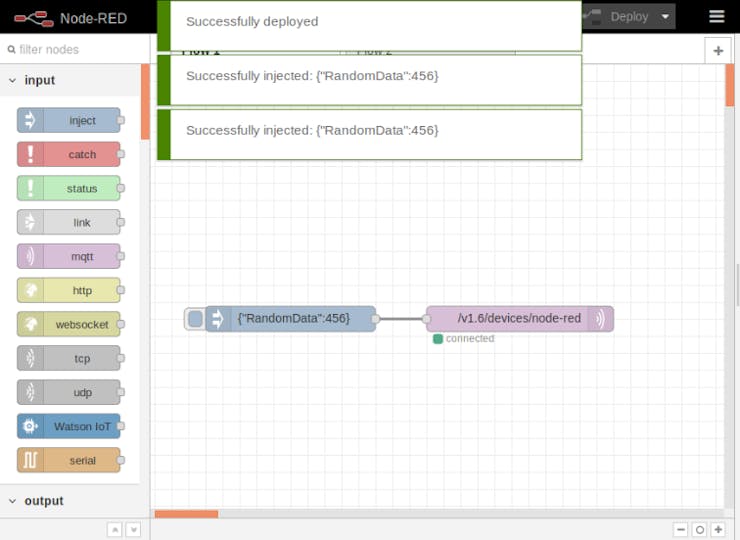Click the mqtt node input port on canvas

[x=427, y=319]
